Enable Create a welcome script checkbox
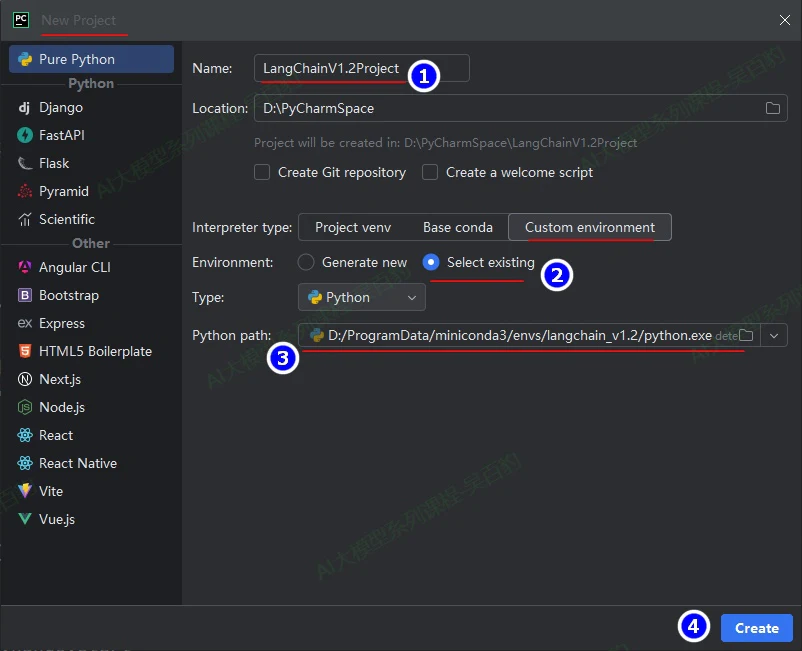Viewport: 802px width, 651px height. [x=430, y=172]
